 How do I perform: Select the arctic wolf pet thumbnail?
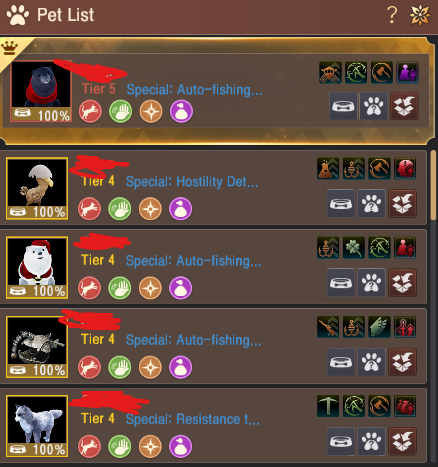[37, 426]
